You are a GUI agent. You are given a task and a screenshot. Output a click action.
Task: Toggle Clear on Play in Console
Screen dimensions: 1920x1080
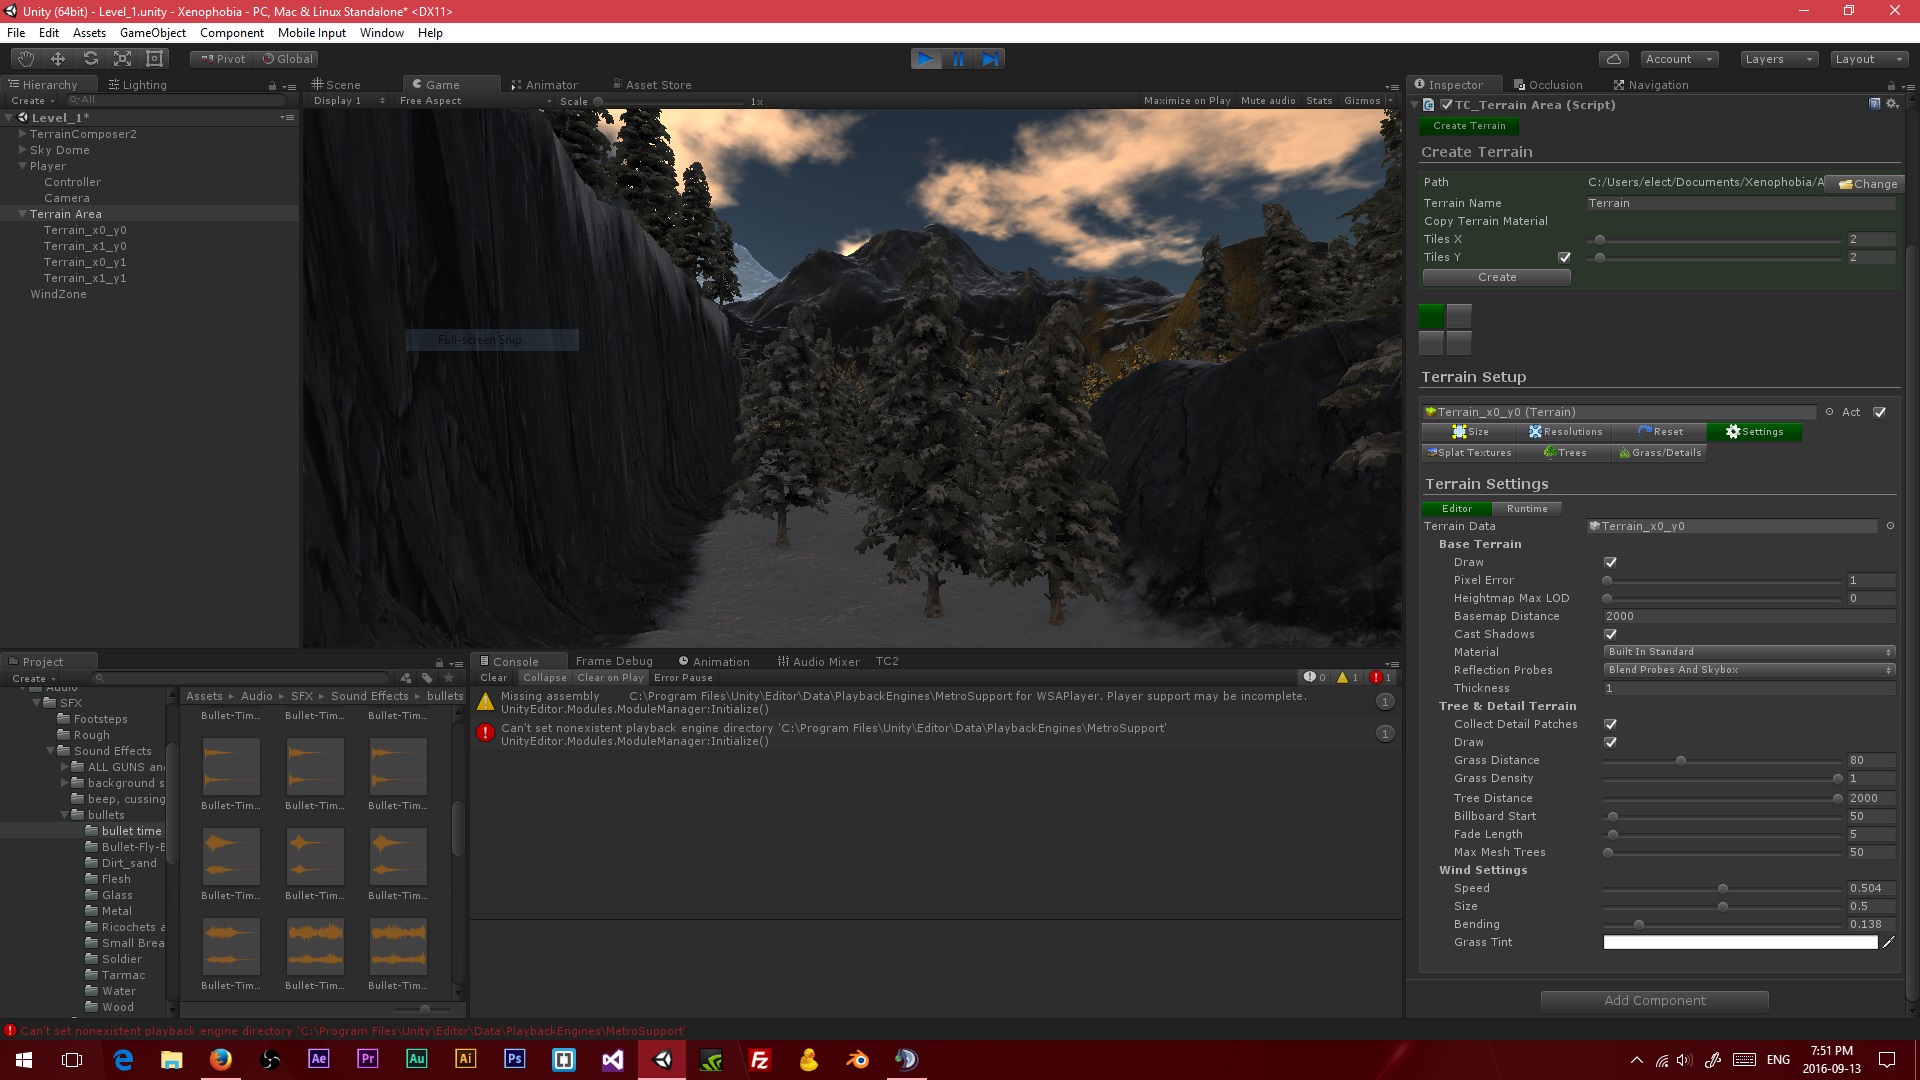[x=610, y=678]
